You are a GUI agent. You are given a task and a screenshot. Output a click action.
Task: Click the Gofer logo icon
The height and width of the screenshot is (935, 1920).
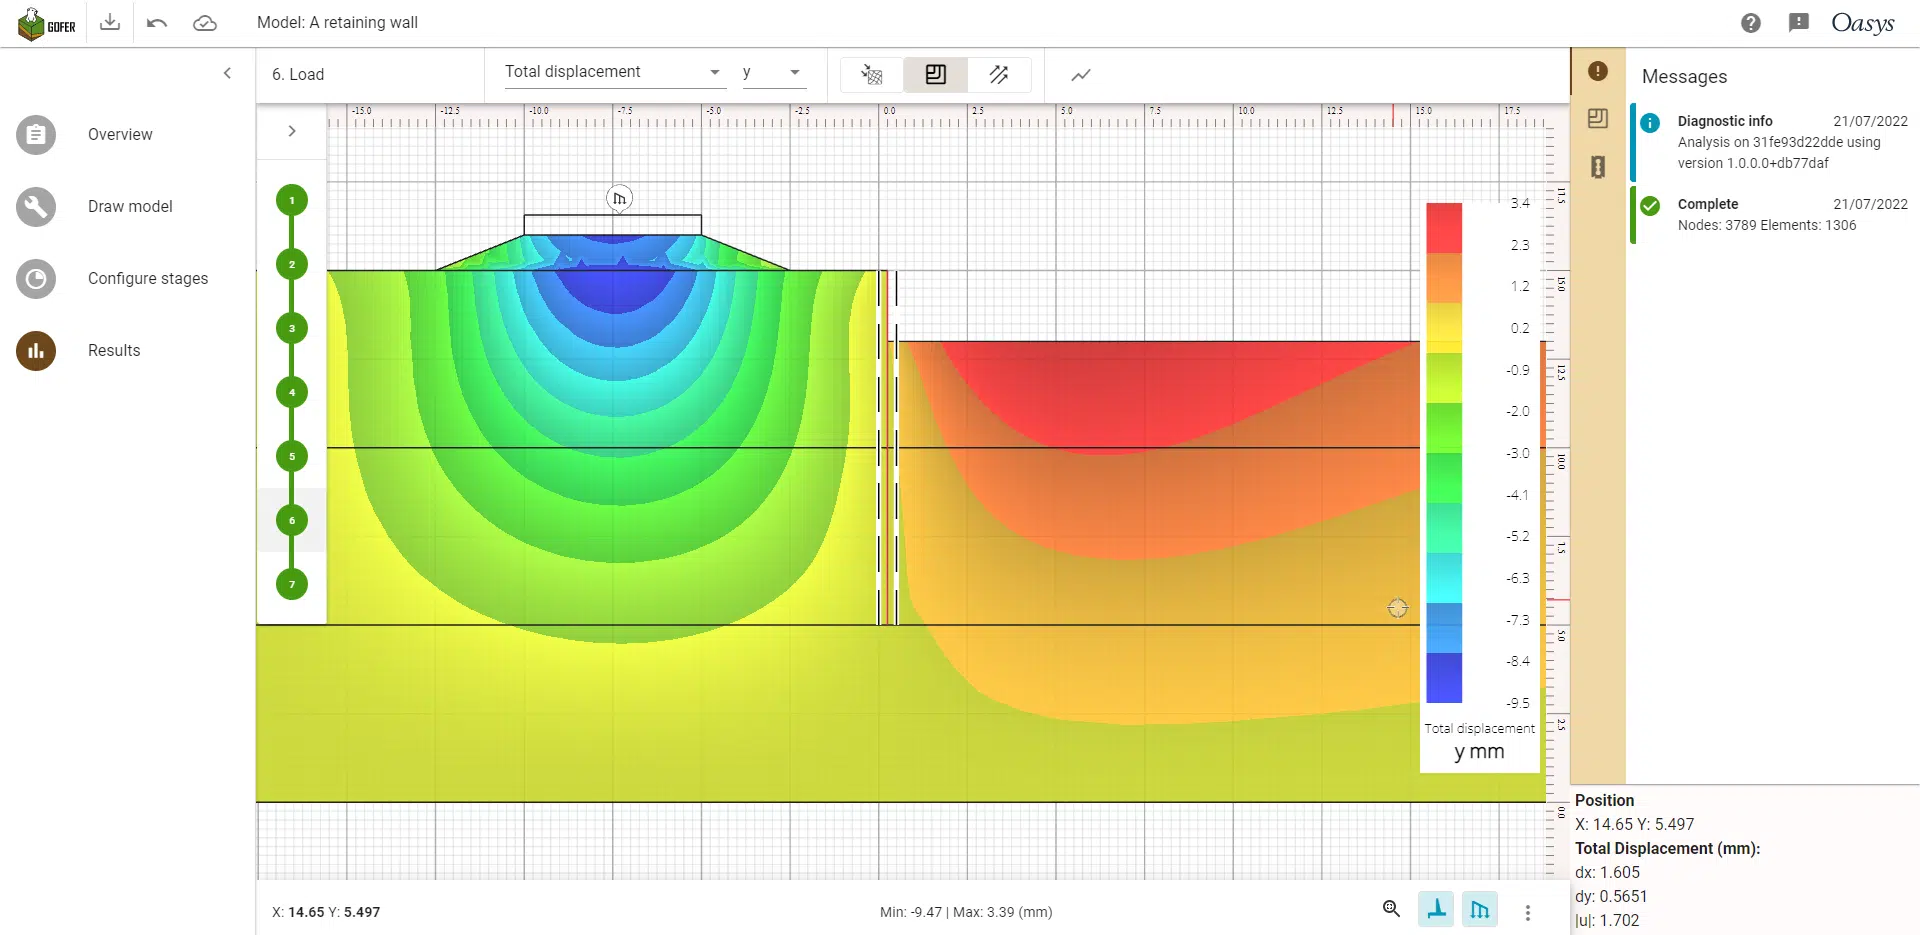(46, 23)
